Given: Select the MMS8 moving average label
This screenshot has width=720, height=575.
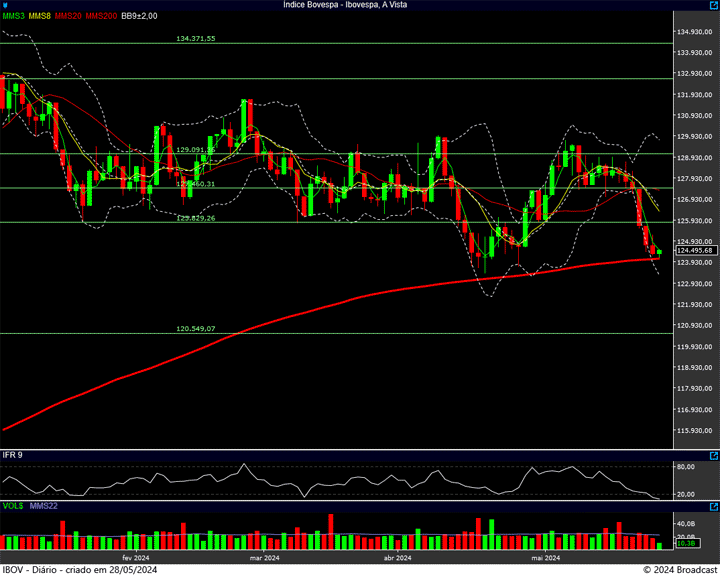Looking at the screenshot, I should [x=40, y=17].
